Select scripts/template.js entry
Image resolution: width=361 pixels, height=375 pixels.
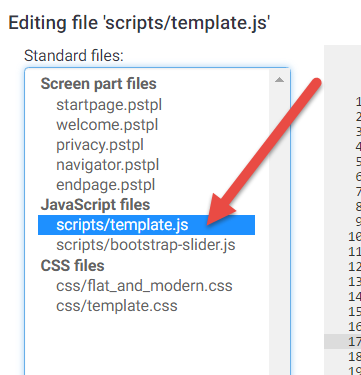click(x=146, y=225)
